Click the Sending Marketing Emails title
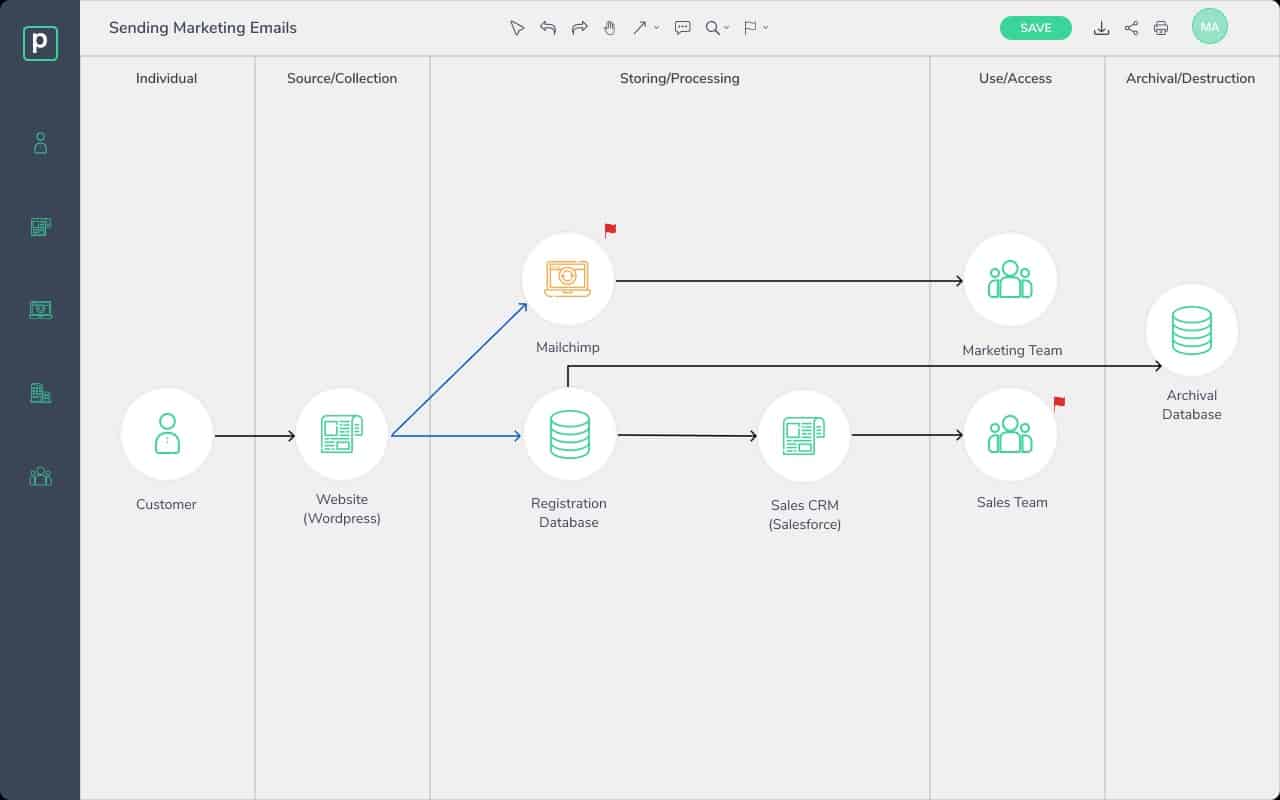Viewport: 1280px width, 800px height. (x=203, y=28)
